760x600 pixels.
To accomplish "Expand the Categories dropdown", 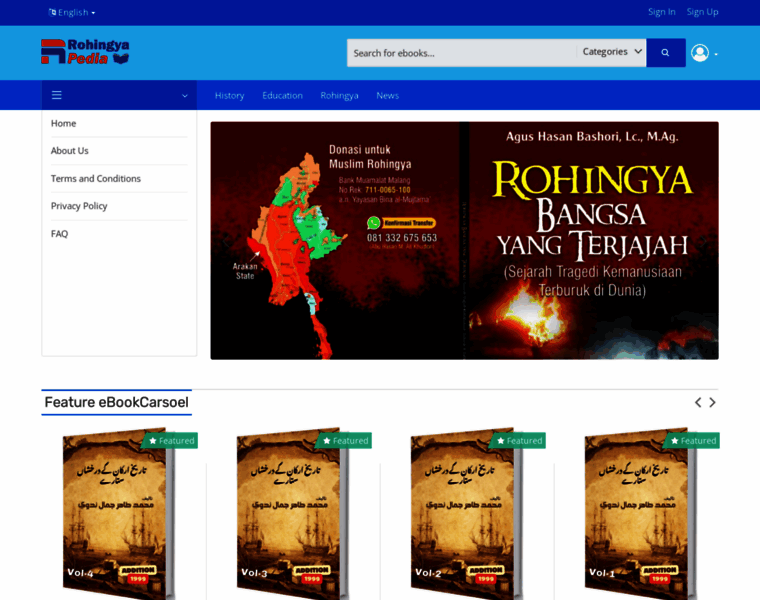I will 612,52.
